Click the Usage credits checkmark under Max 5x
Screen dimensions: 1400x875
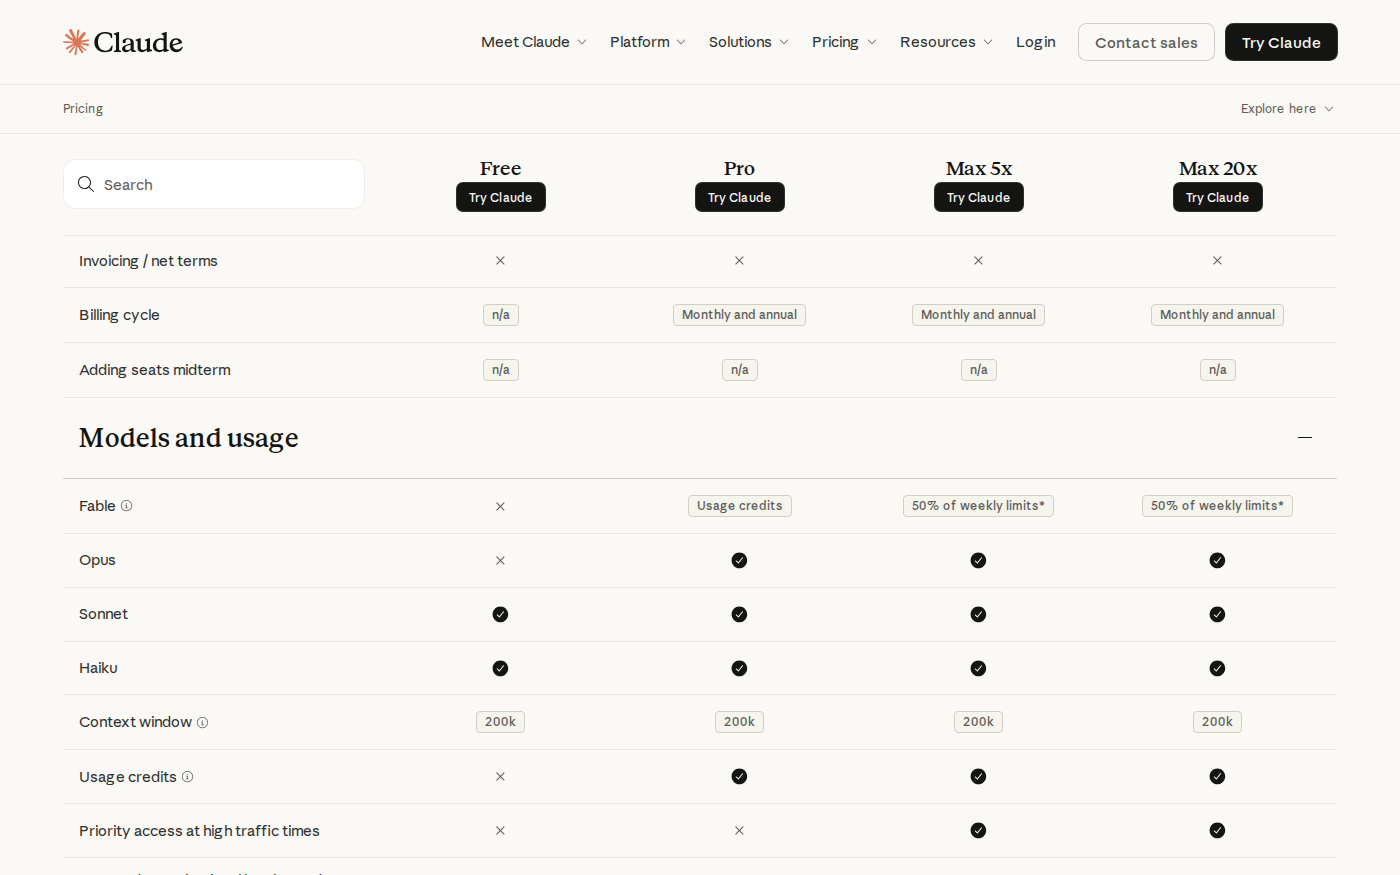coord(978,776)
